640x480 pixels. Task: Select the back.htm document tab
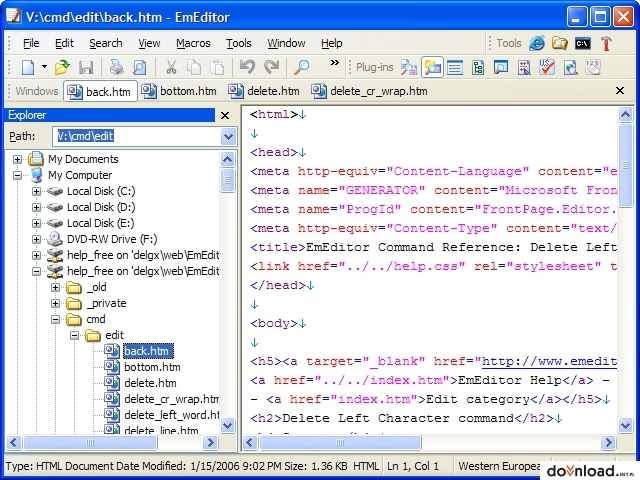tap(100, 91)
